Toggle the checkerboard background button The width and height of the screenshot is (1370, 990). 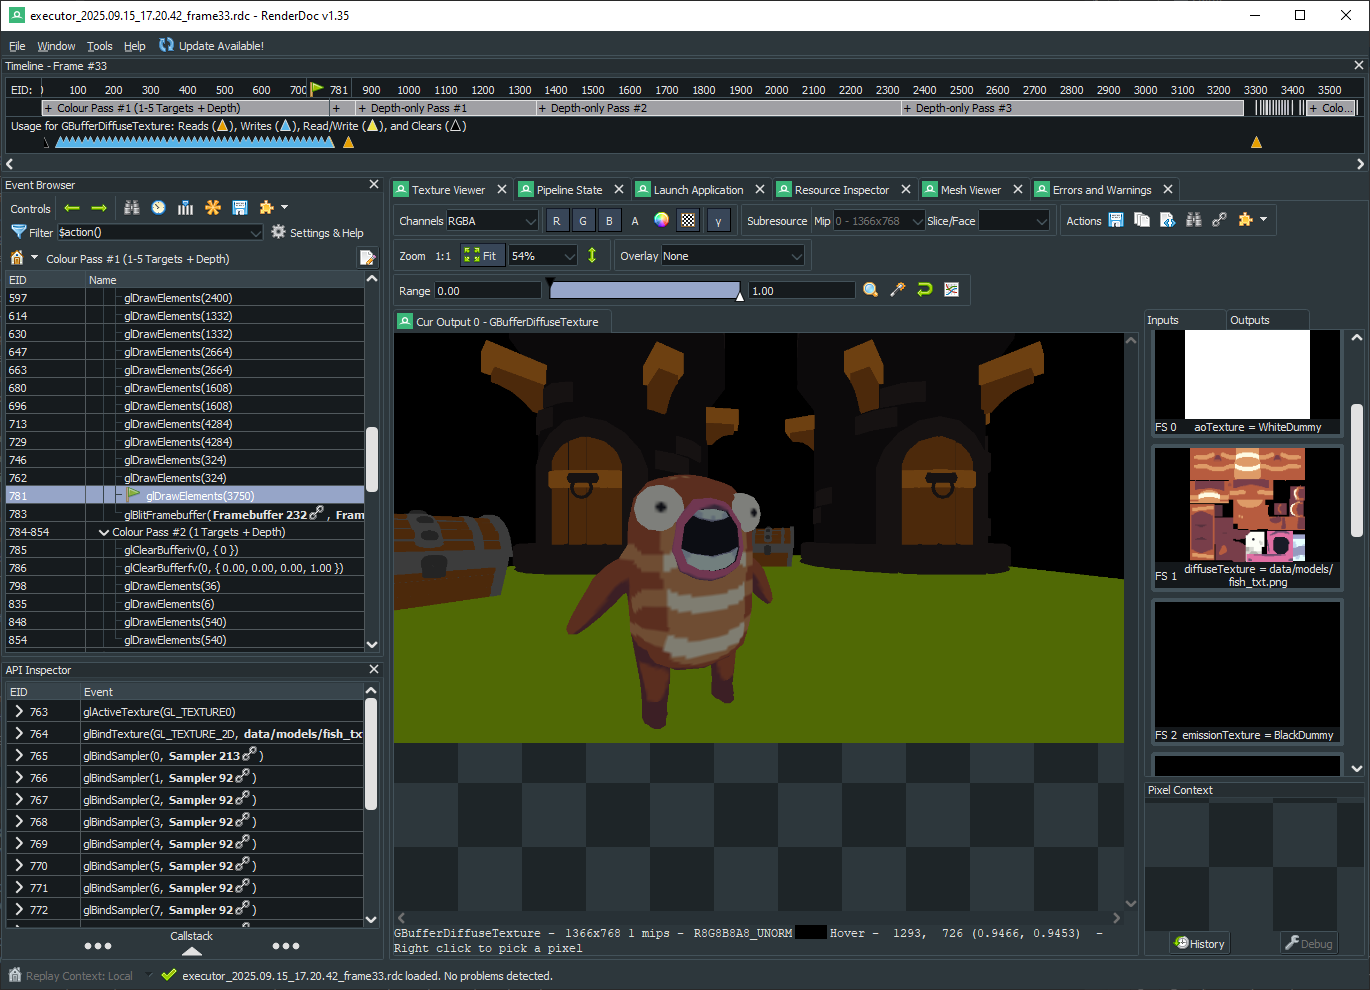(688, 221)
